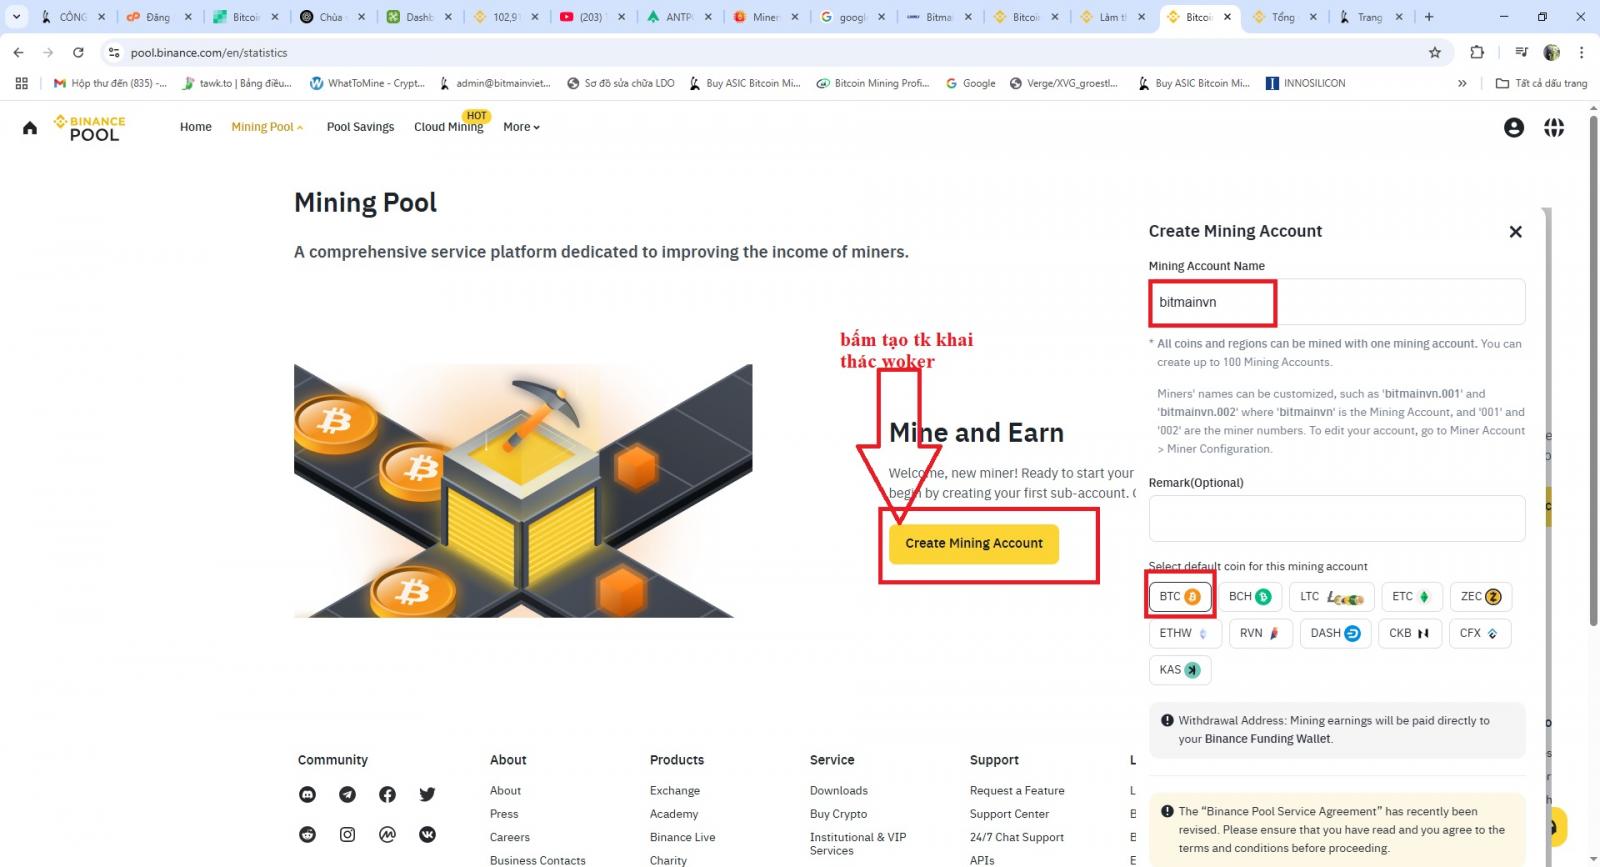View site information icon in address bar
The image size is (1600, 867).
click(114, 52)
